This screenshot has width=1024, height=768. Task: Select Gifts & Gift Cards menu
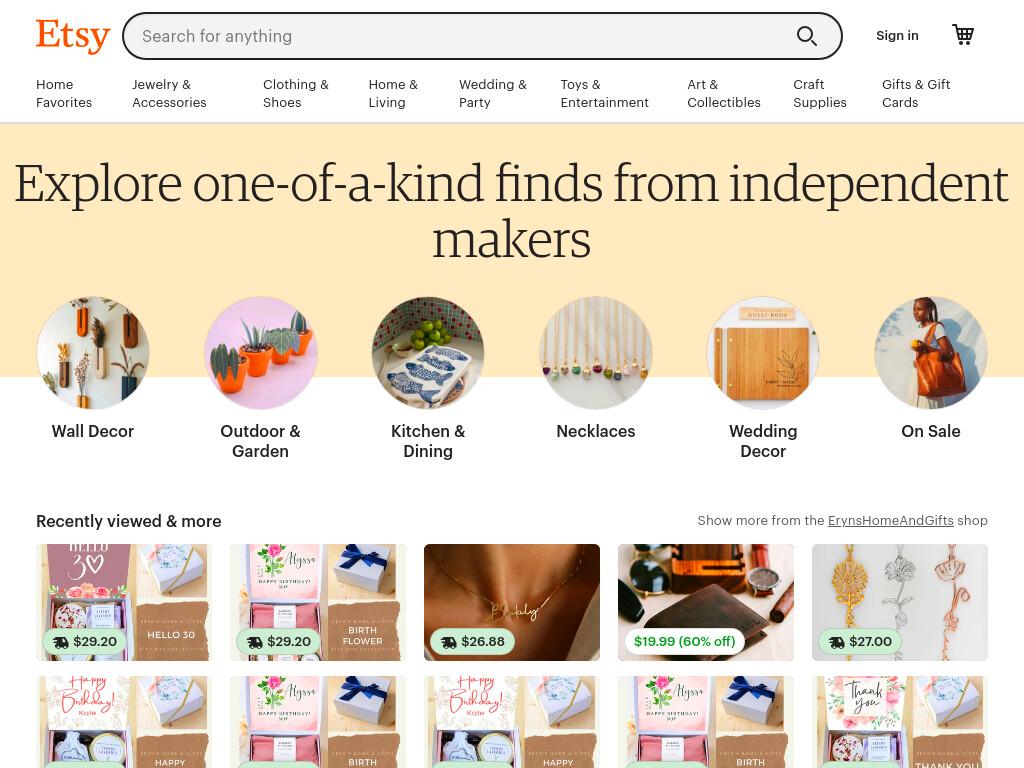(x=916, y=93)
